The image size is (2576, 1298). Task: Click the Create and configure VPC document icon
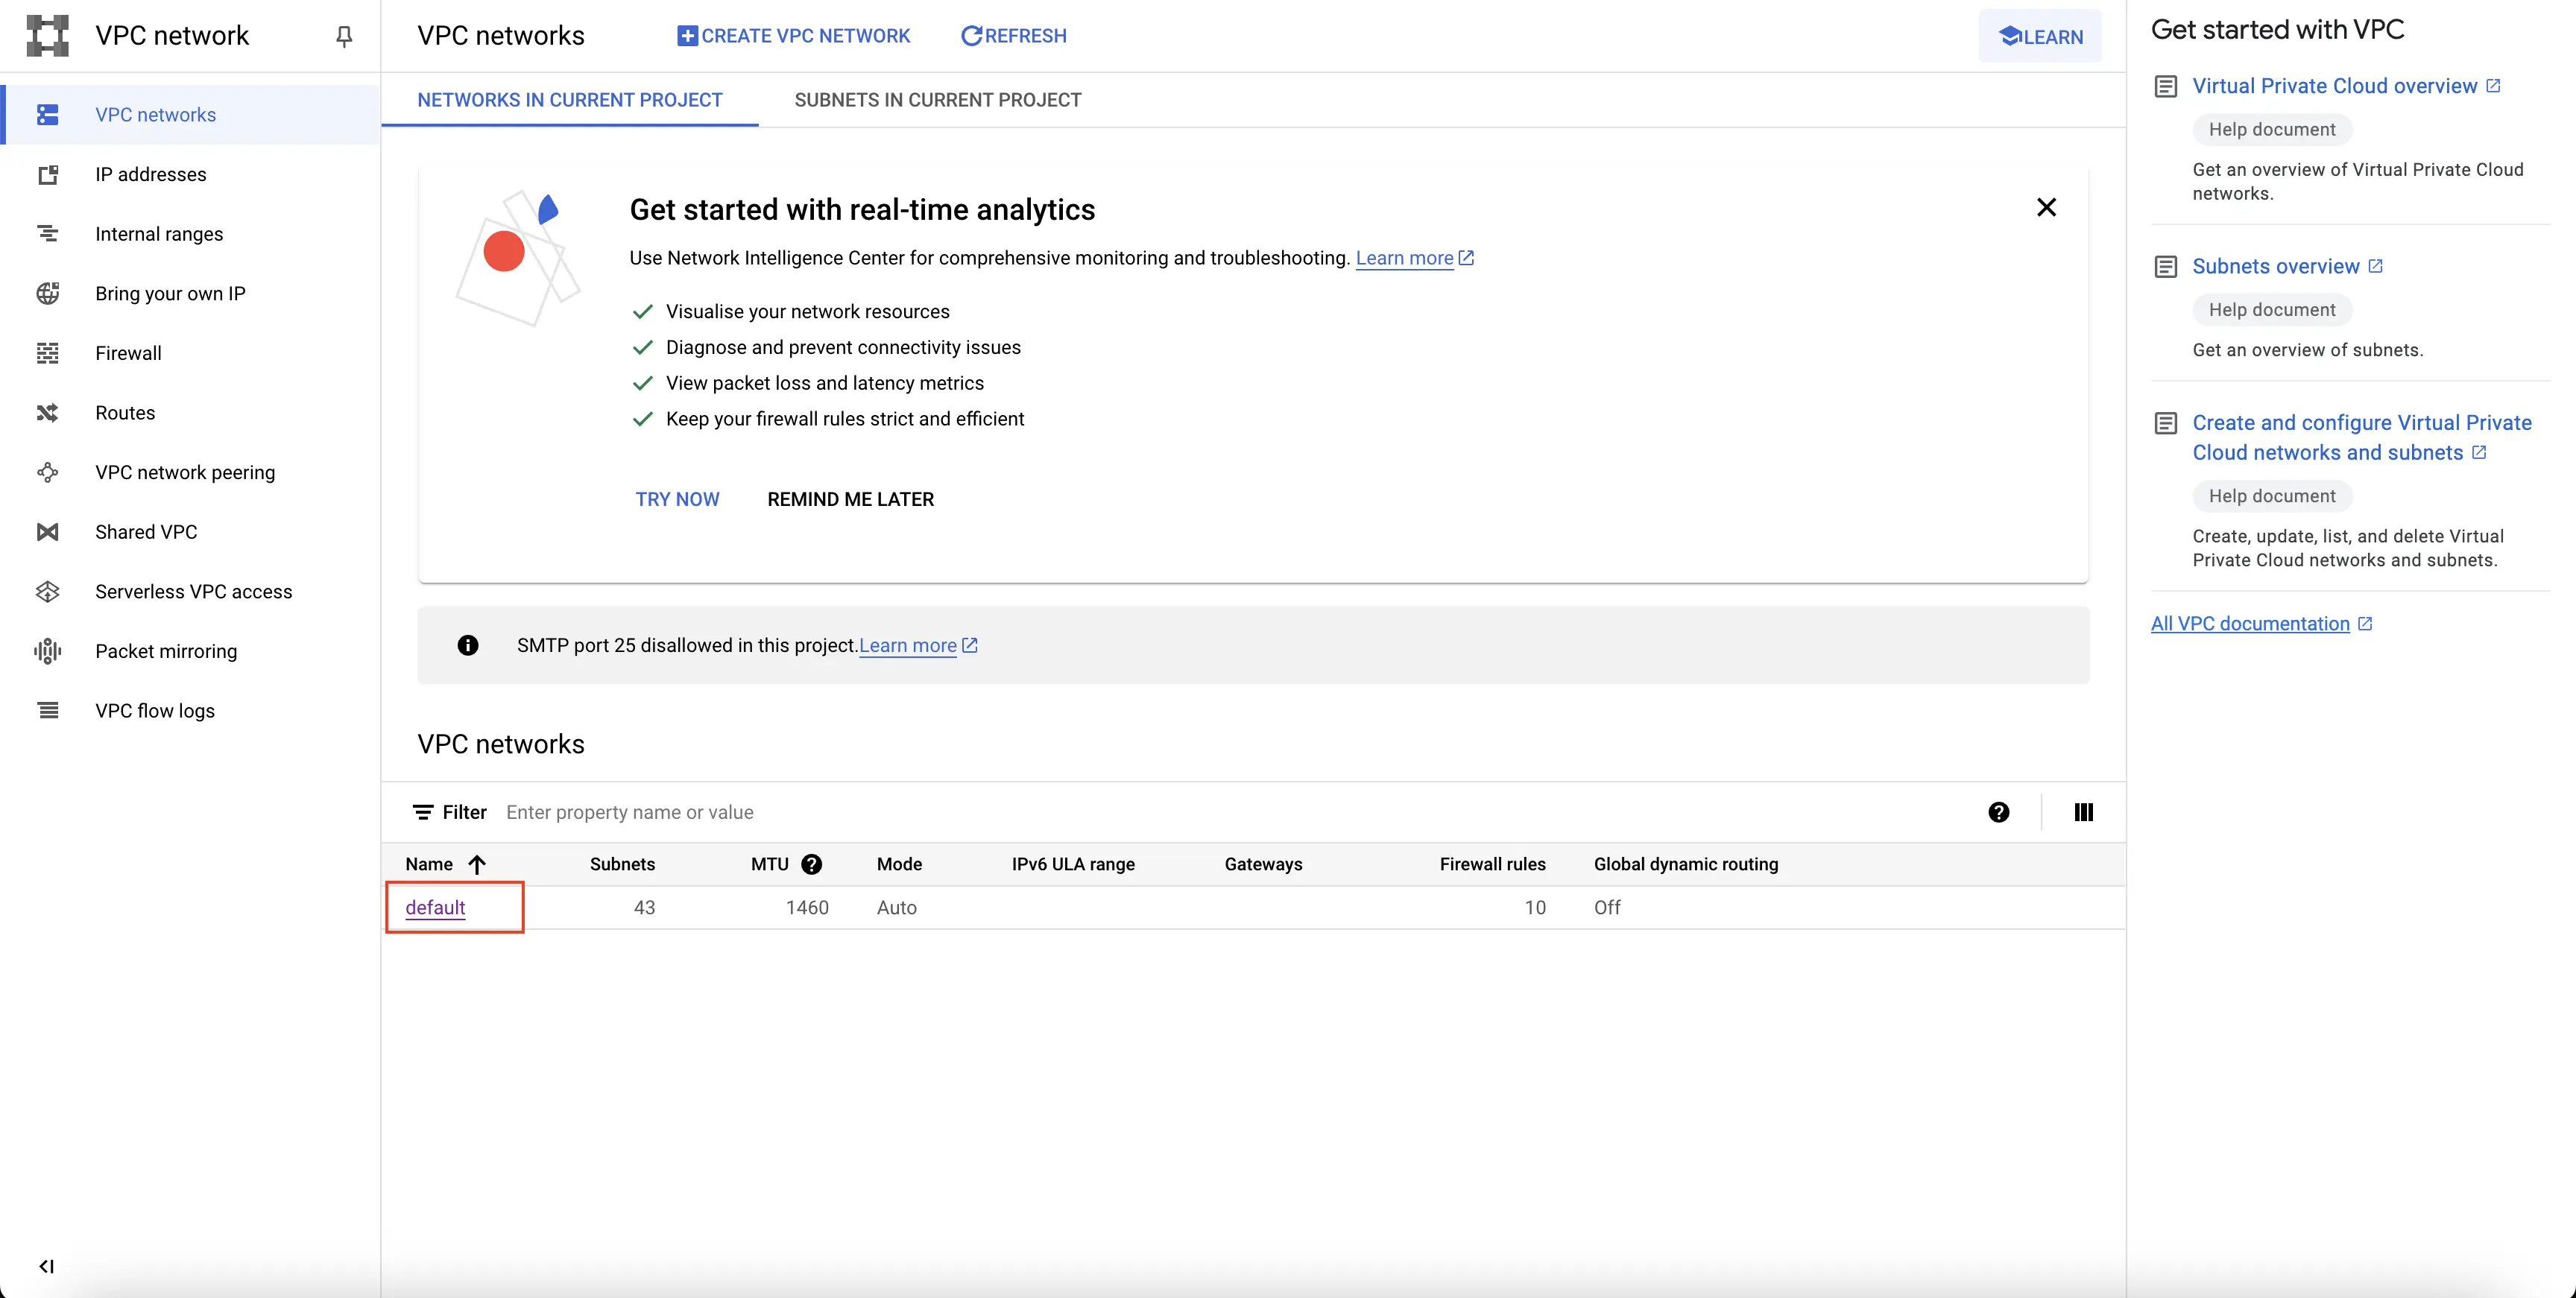pos(2165,423)
